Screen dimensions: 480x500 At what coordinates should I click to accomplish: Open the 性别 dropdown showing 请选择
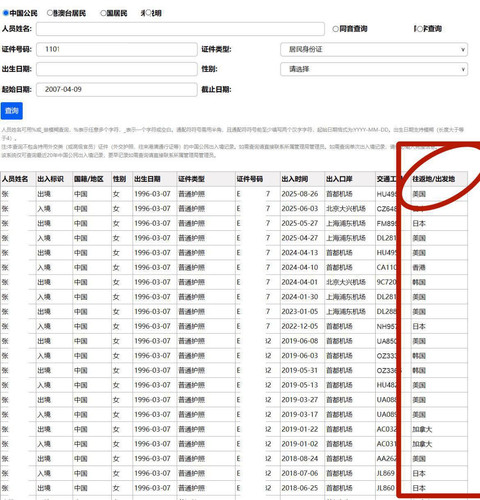(374, 69)
